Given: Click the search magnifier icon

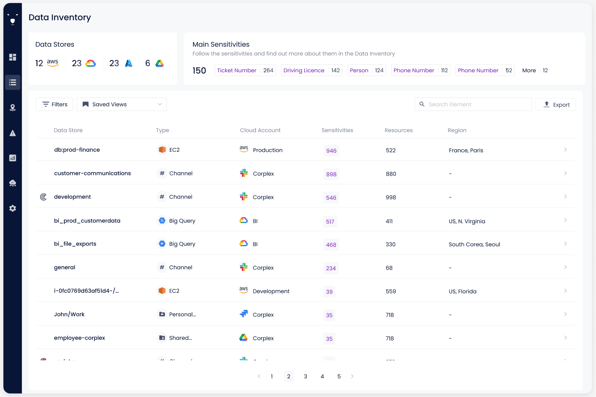Looking at the screenshot, I should point(422,104).
